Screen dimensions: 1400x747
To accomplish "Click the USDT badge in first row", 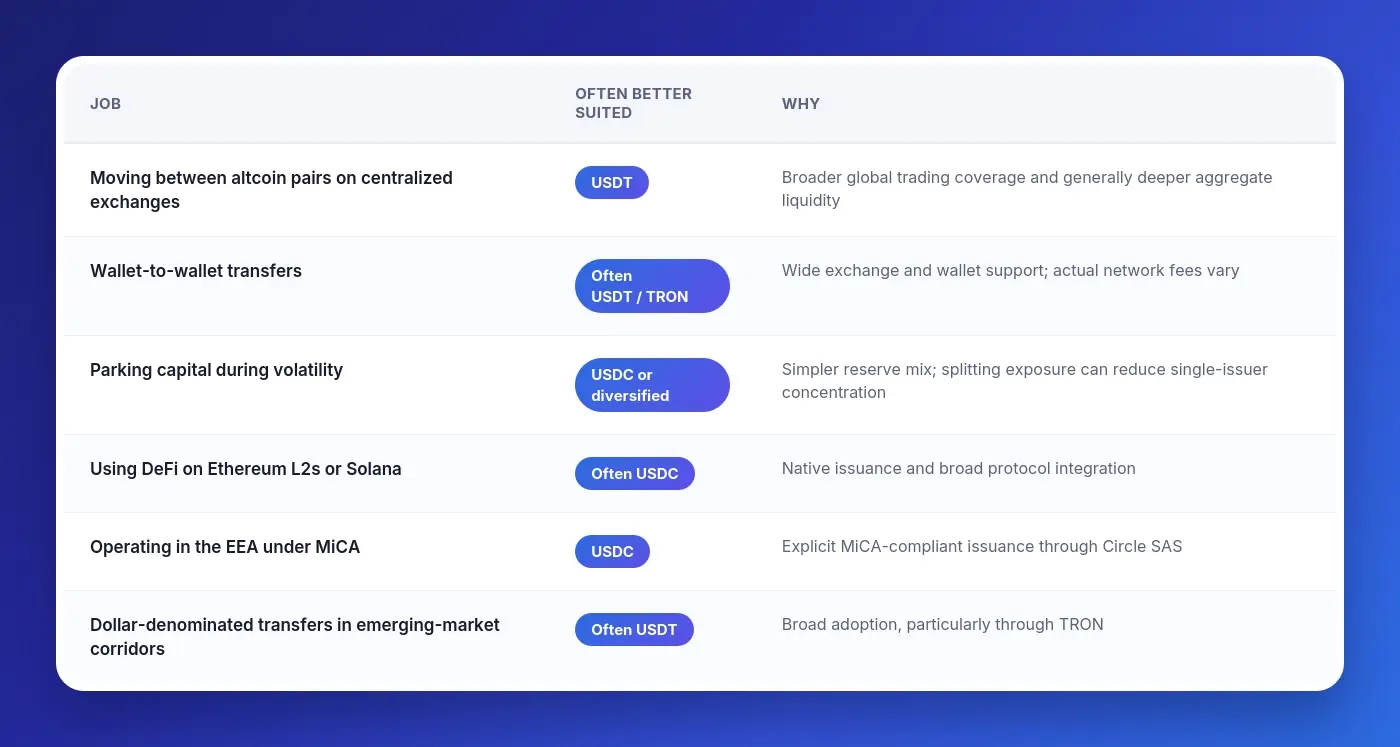I will point(612,183).
